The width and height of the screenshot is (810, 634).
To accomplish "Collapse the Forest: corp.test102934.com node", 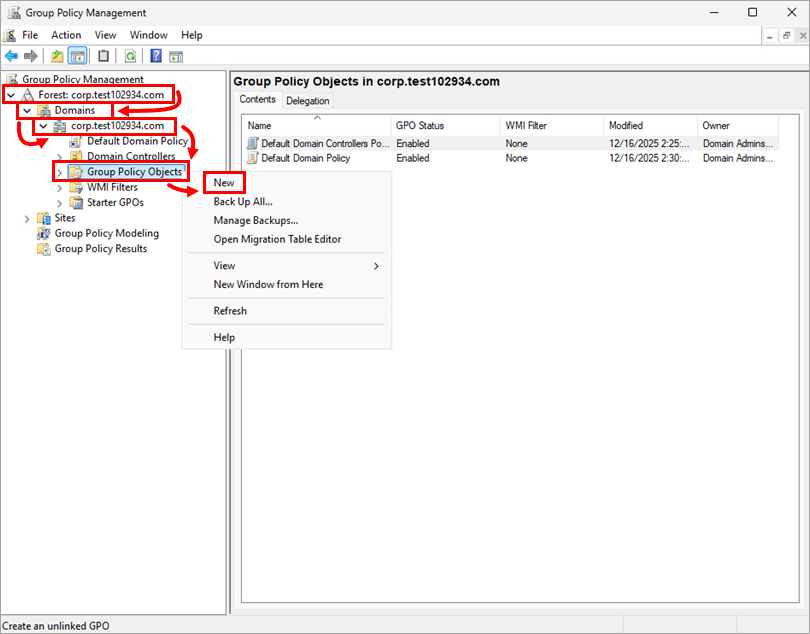I will click(10, 95).
